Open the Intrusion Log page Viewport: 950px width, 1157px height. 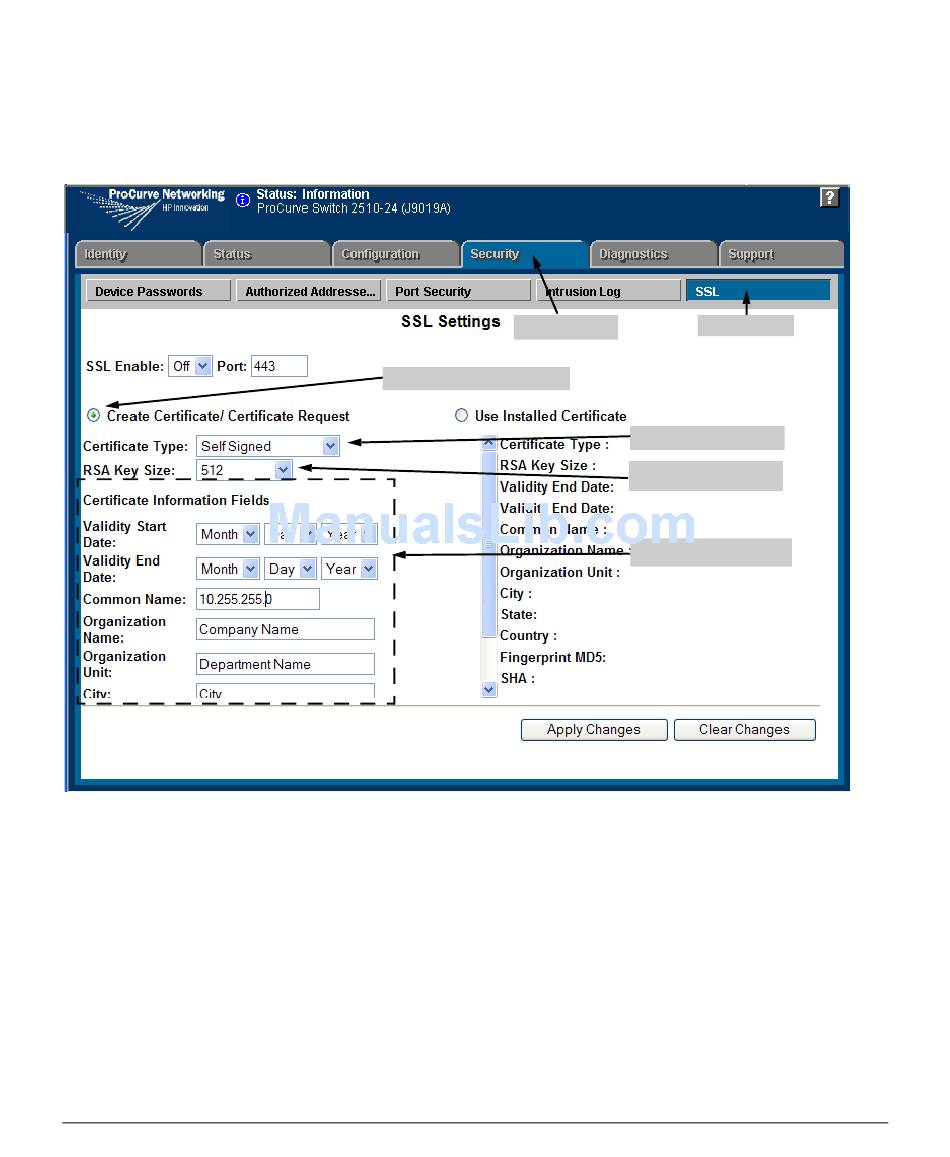click(x=609, y=291)
